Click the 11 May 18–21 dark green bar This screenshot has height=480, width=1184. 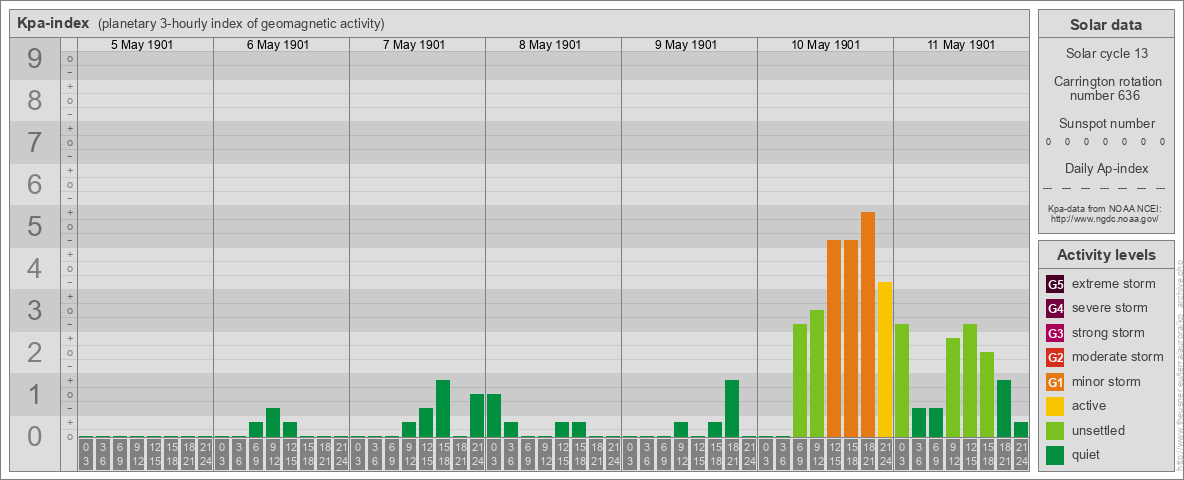pyautogui.click(x=1004, y=409)
